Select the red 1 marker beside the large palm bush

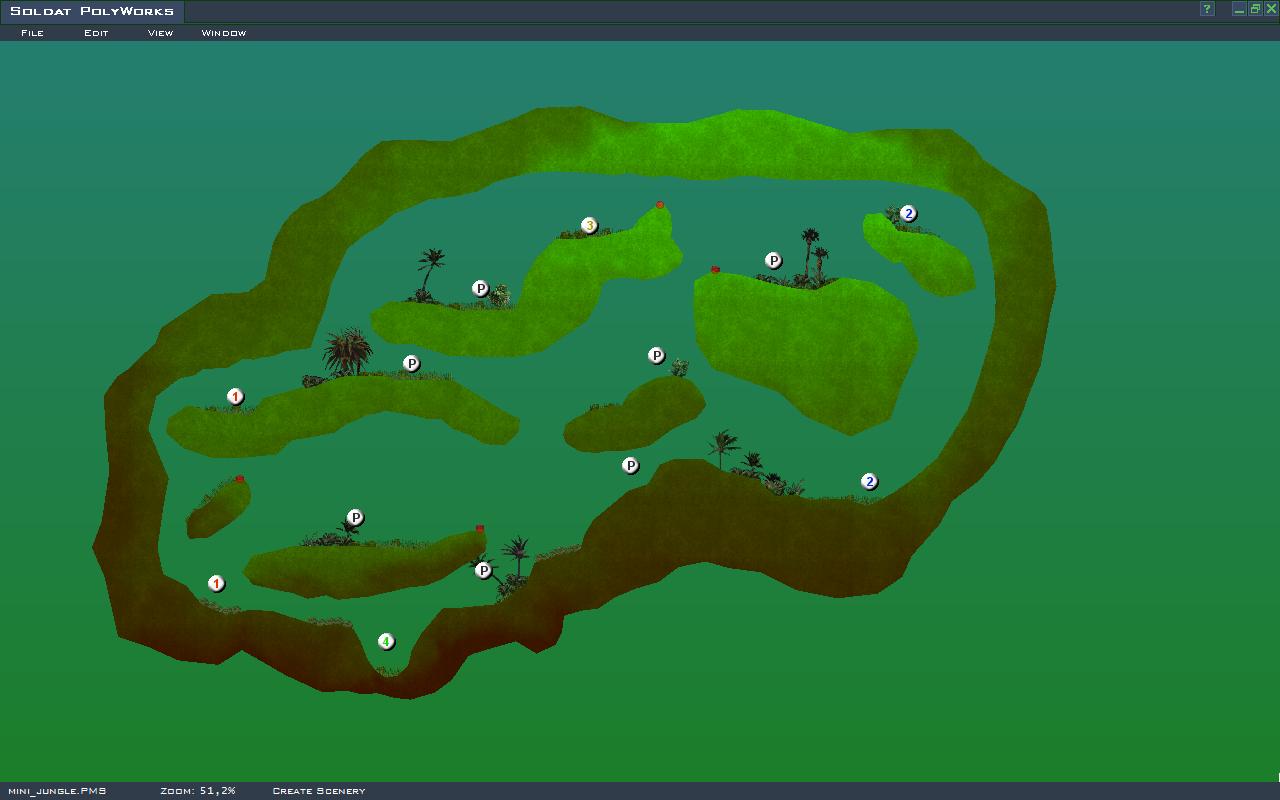pos(235,397)
